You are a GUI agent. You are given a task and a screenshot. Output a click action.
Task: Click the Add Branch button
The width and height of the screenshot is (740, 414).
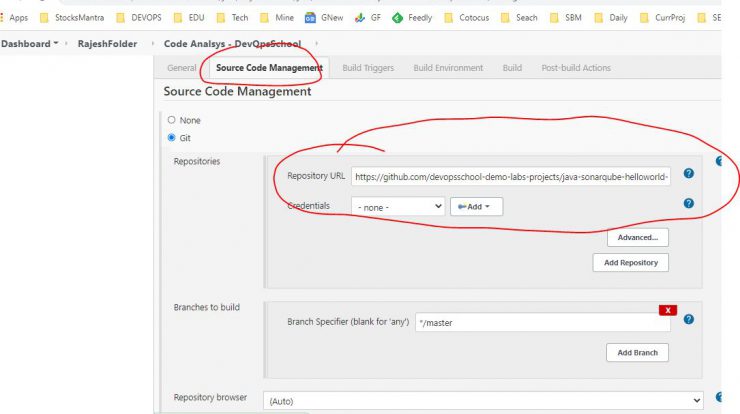[x=637, y=353]
